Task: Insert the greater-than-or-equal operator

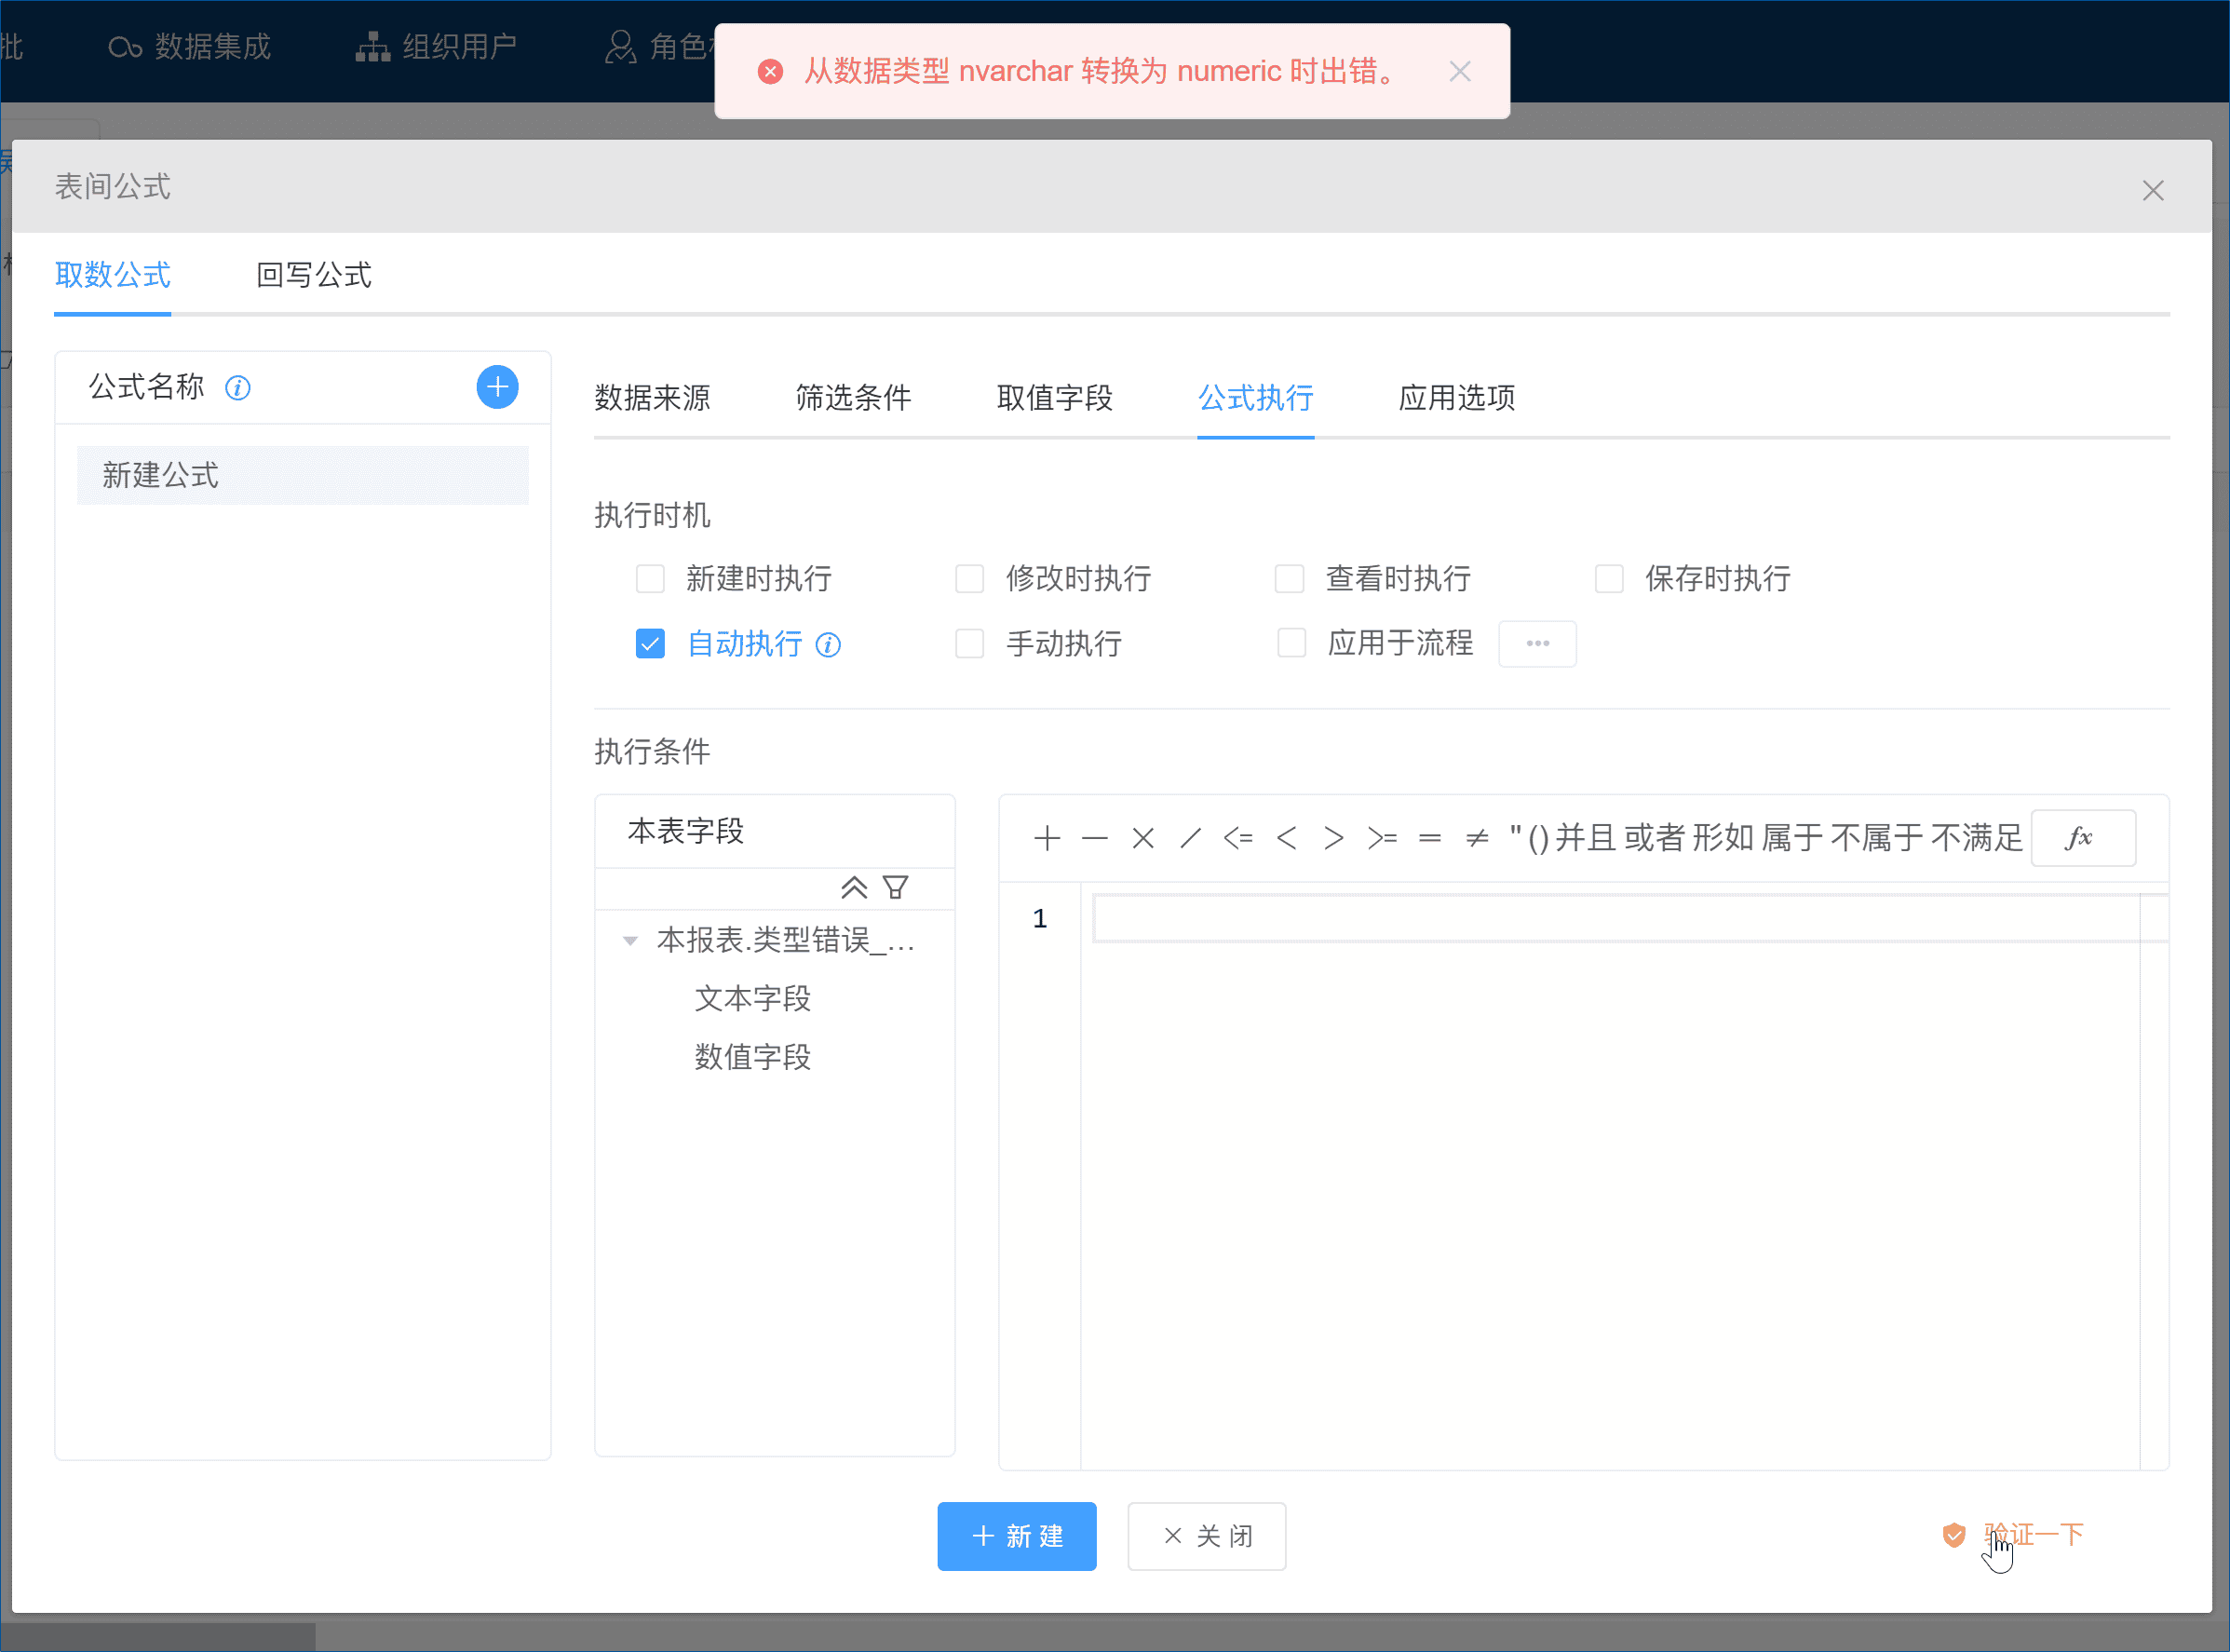Action: pos(1382,838)
